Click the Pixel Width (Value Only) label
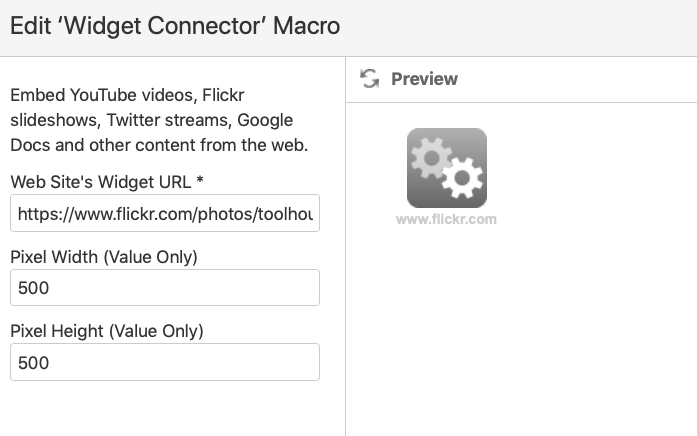697x436 pixels. (x=104, y=257)
